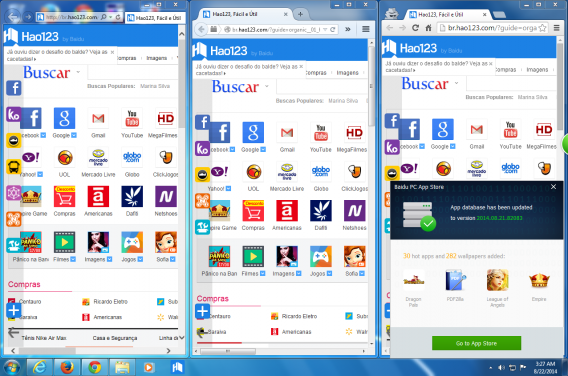Click Globo icon in Internet Explorer window

coord(132,158)
